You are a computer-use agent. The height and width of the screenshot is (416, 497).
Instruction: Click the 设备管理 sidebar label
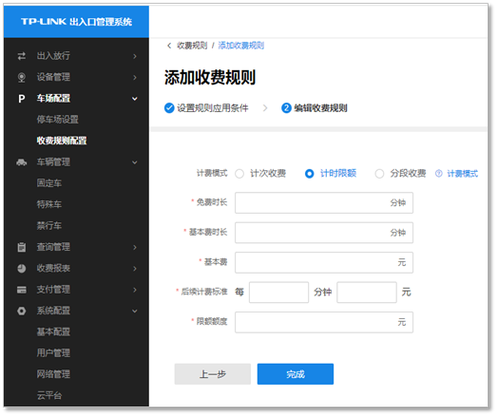tap(53, 77)
